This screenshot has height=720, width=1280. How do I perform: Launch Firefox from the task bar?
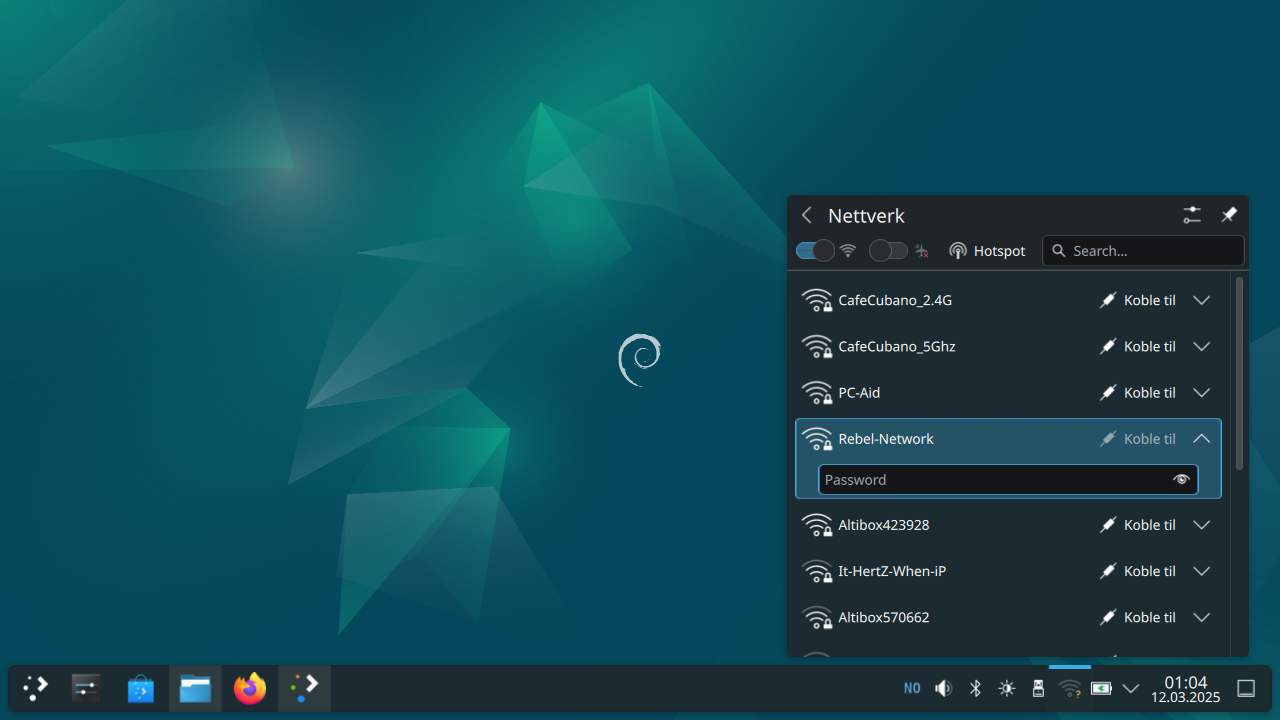pos(249,688)
